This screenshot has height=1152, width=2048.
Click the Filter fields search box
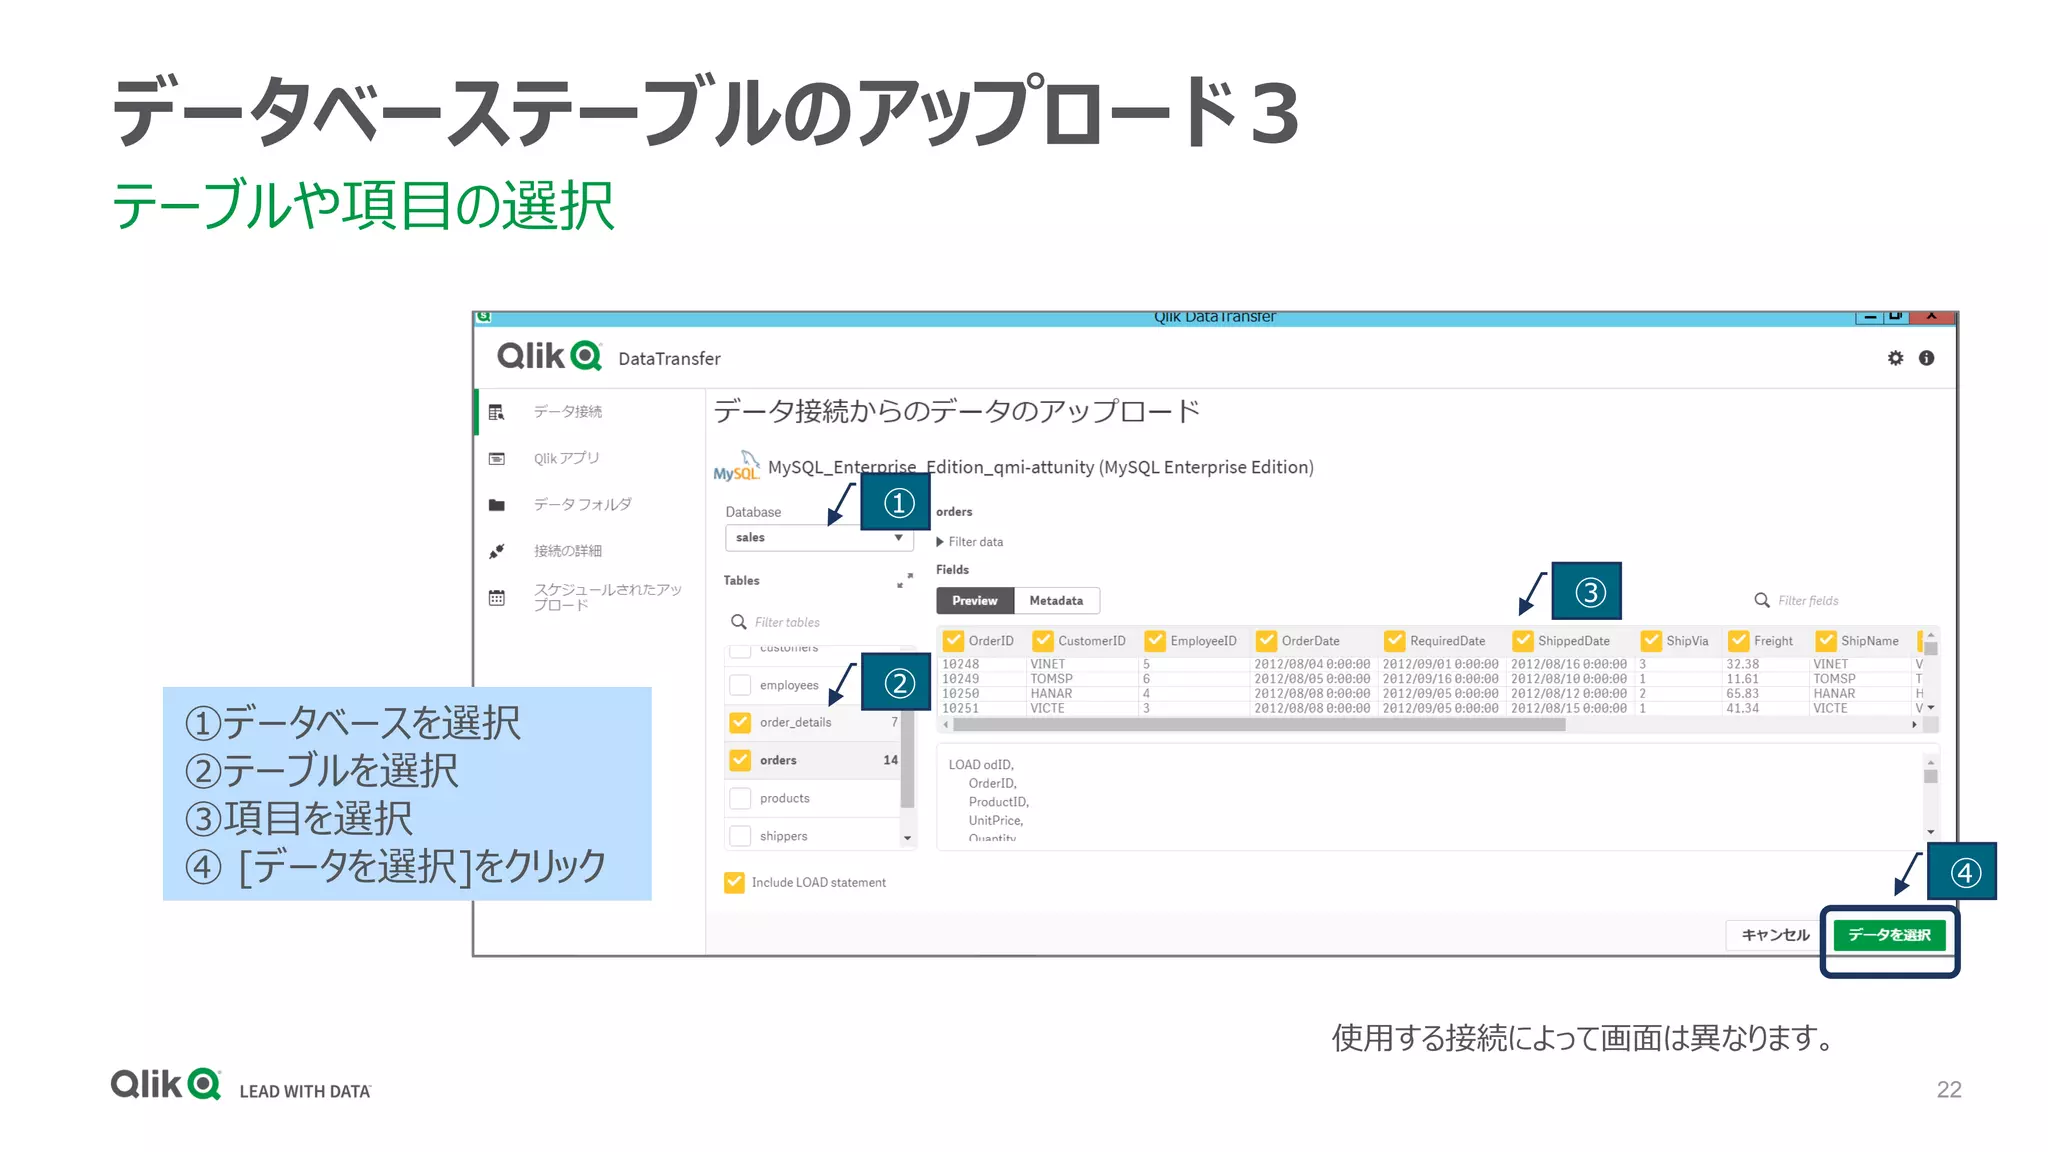point(1808,601)
